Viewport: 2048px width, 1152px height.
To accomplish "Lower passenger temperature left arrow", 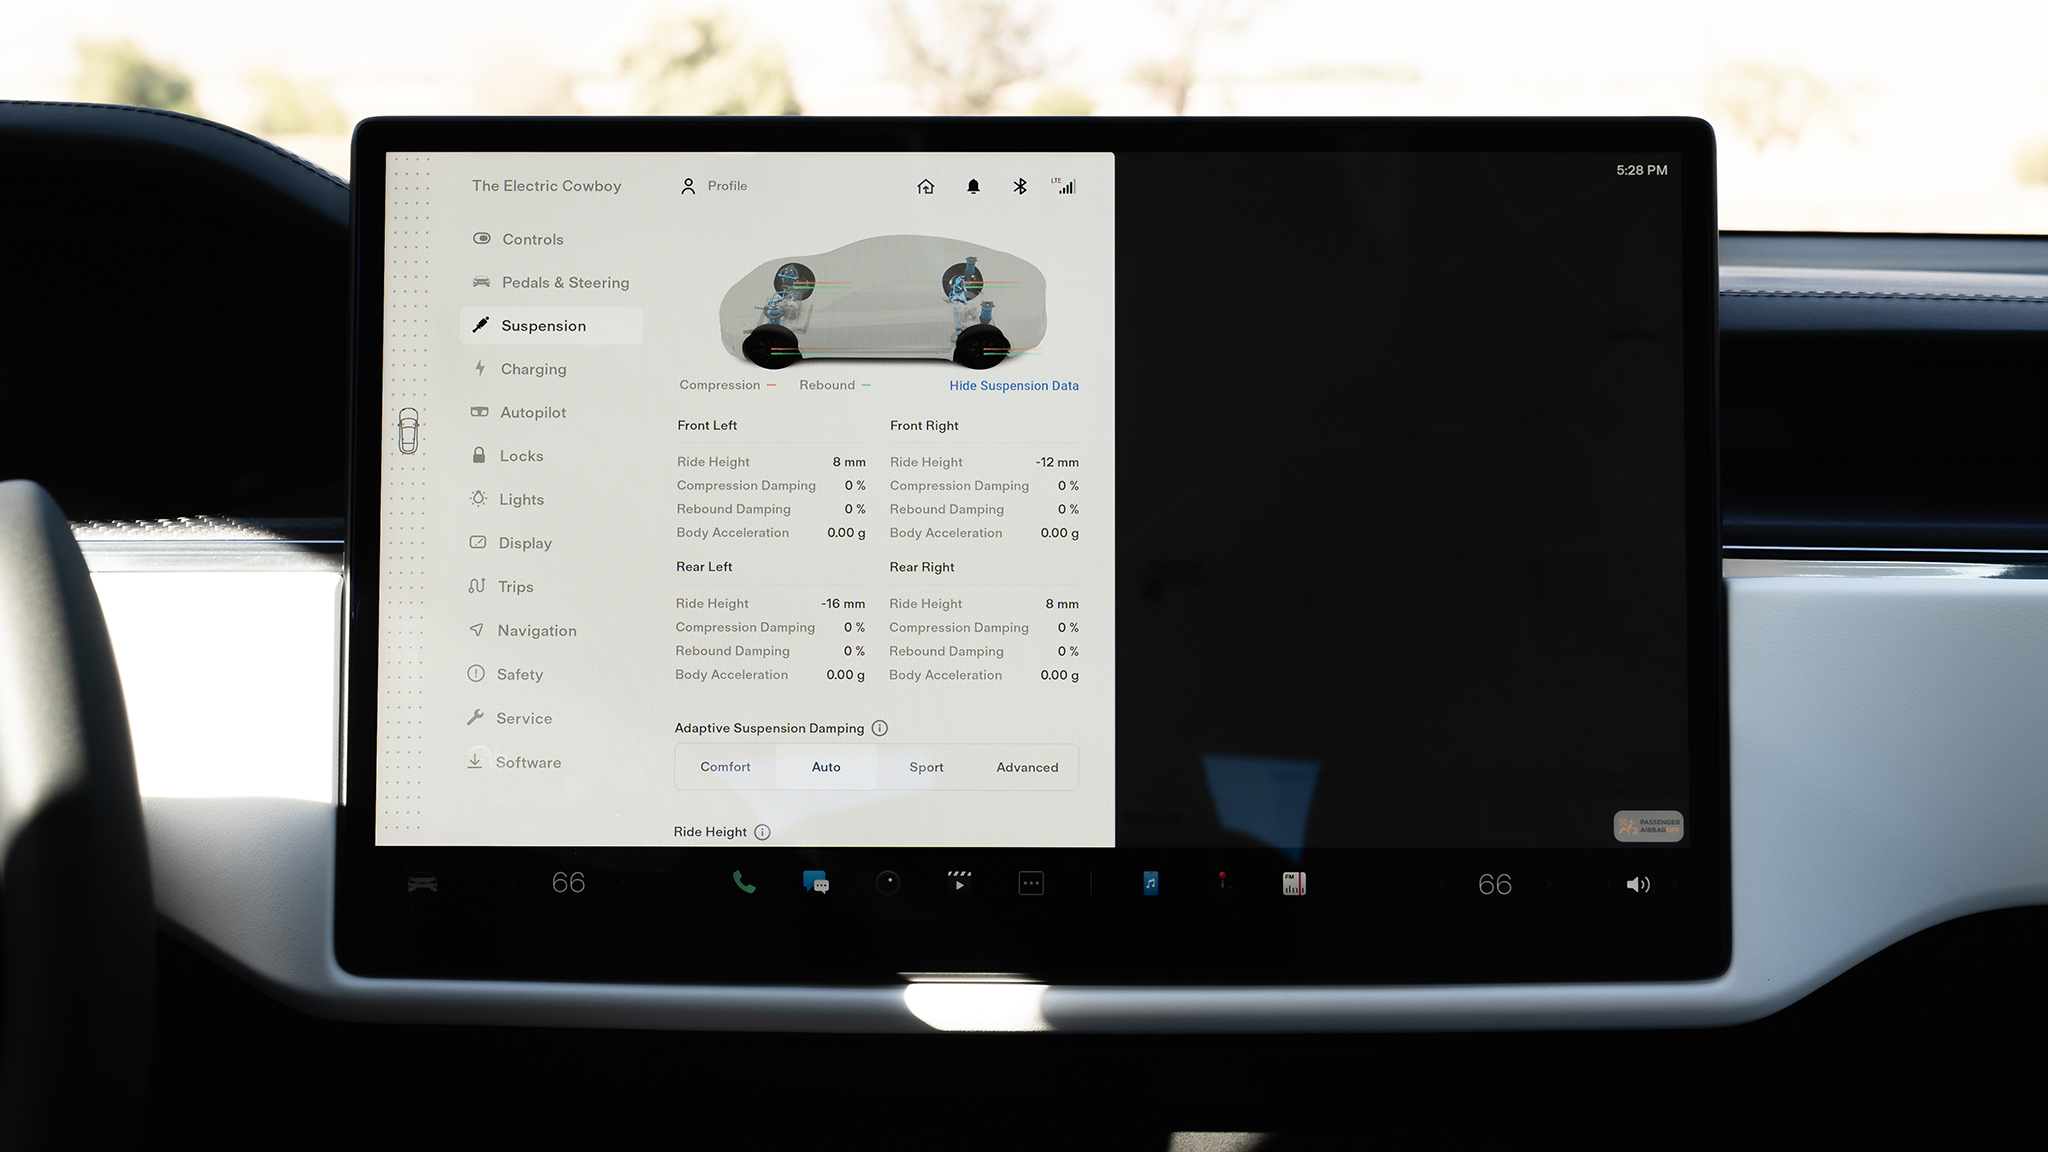I will 1441,884.
